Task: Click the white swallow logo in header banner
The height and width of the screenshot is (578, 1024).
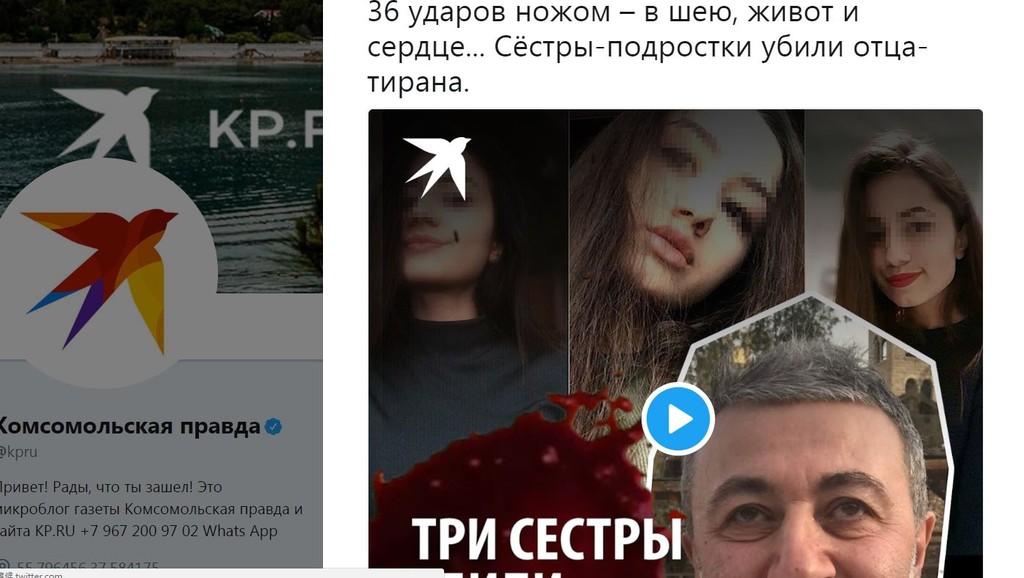Action: 106,123
